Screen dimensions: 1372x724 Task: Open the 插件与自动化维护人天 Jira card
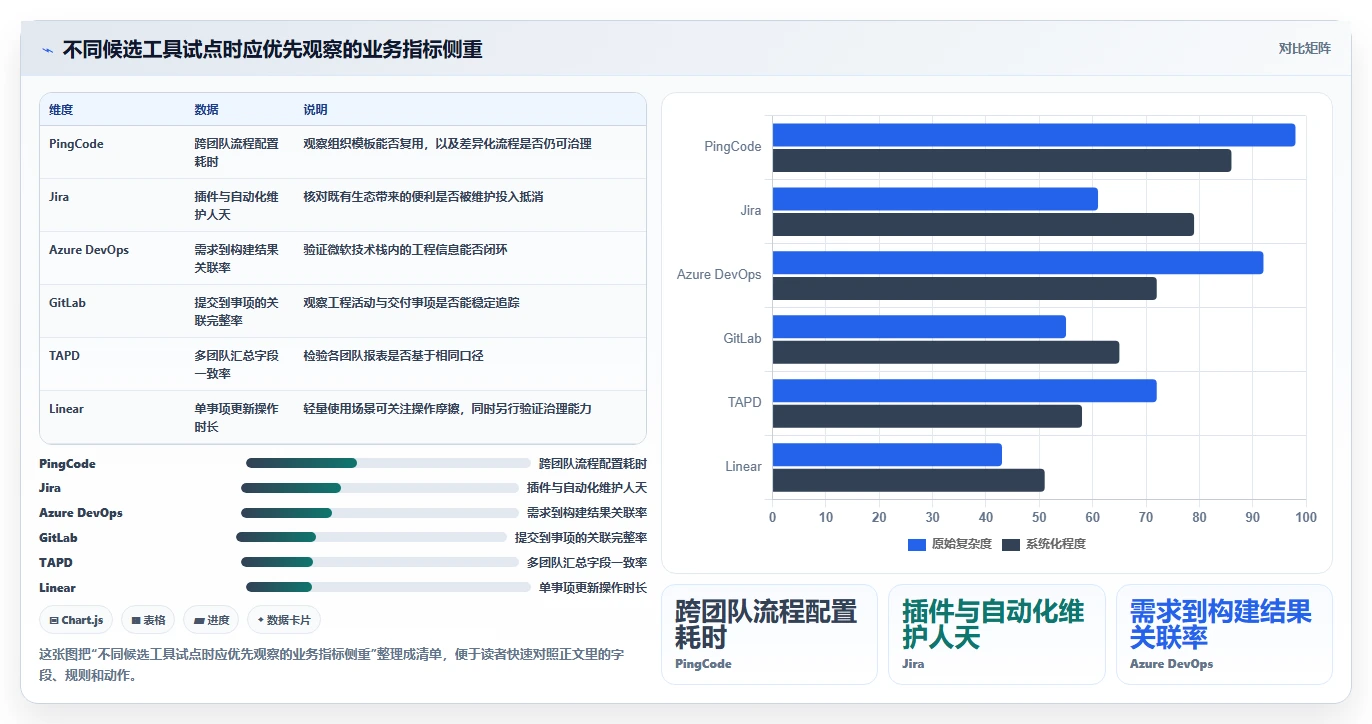coord(996,634)
